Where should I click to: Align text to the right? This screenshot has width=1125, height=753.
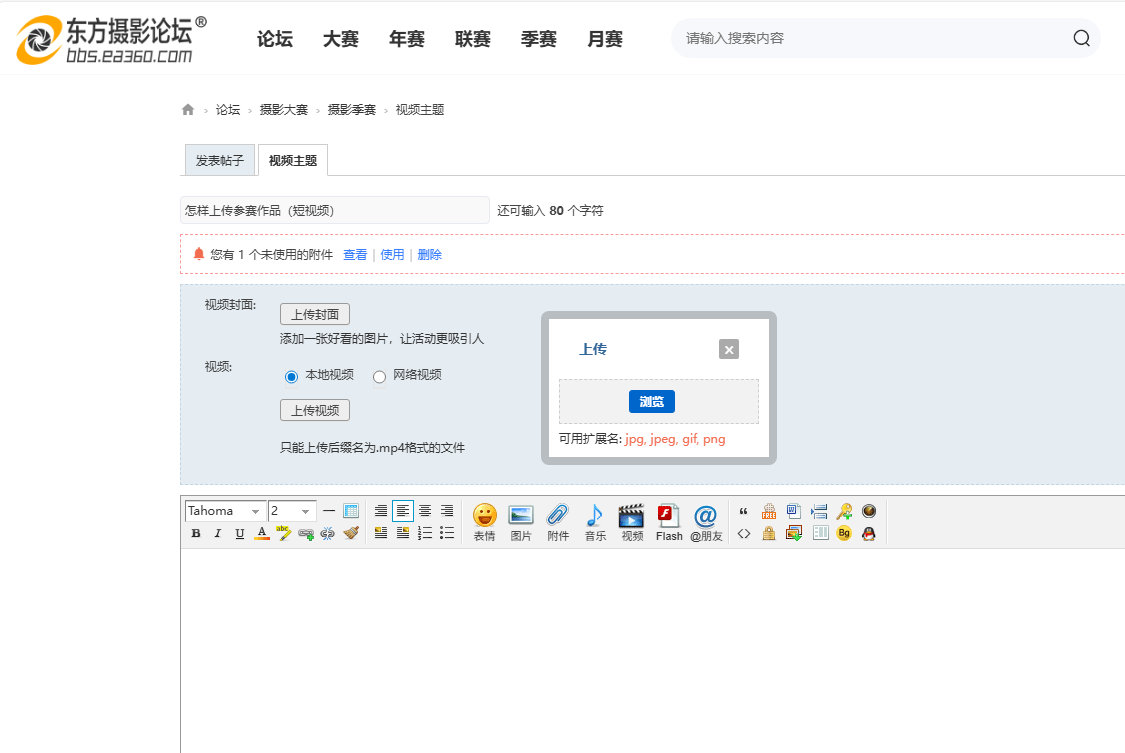447,511
